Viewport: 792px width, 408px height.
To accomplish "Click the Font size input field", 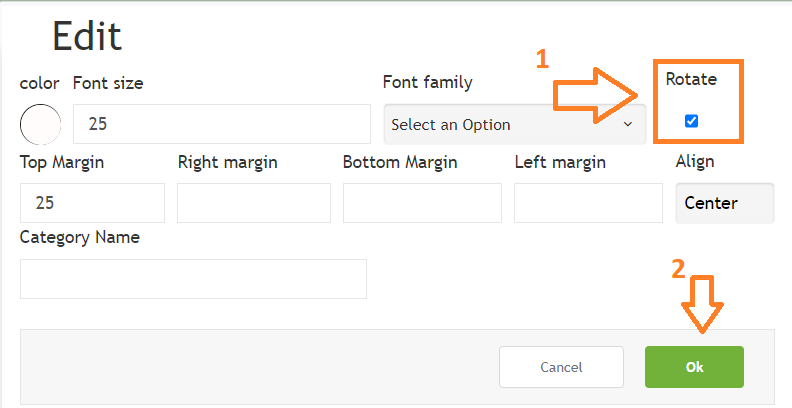I will (x=222, y=124).
